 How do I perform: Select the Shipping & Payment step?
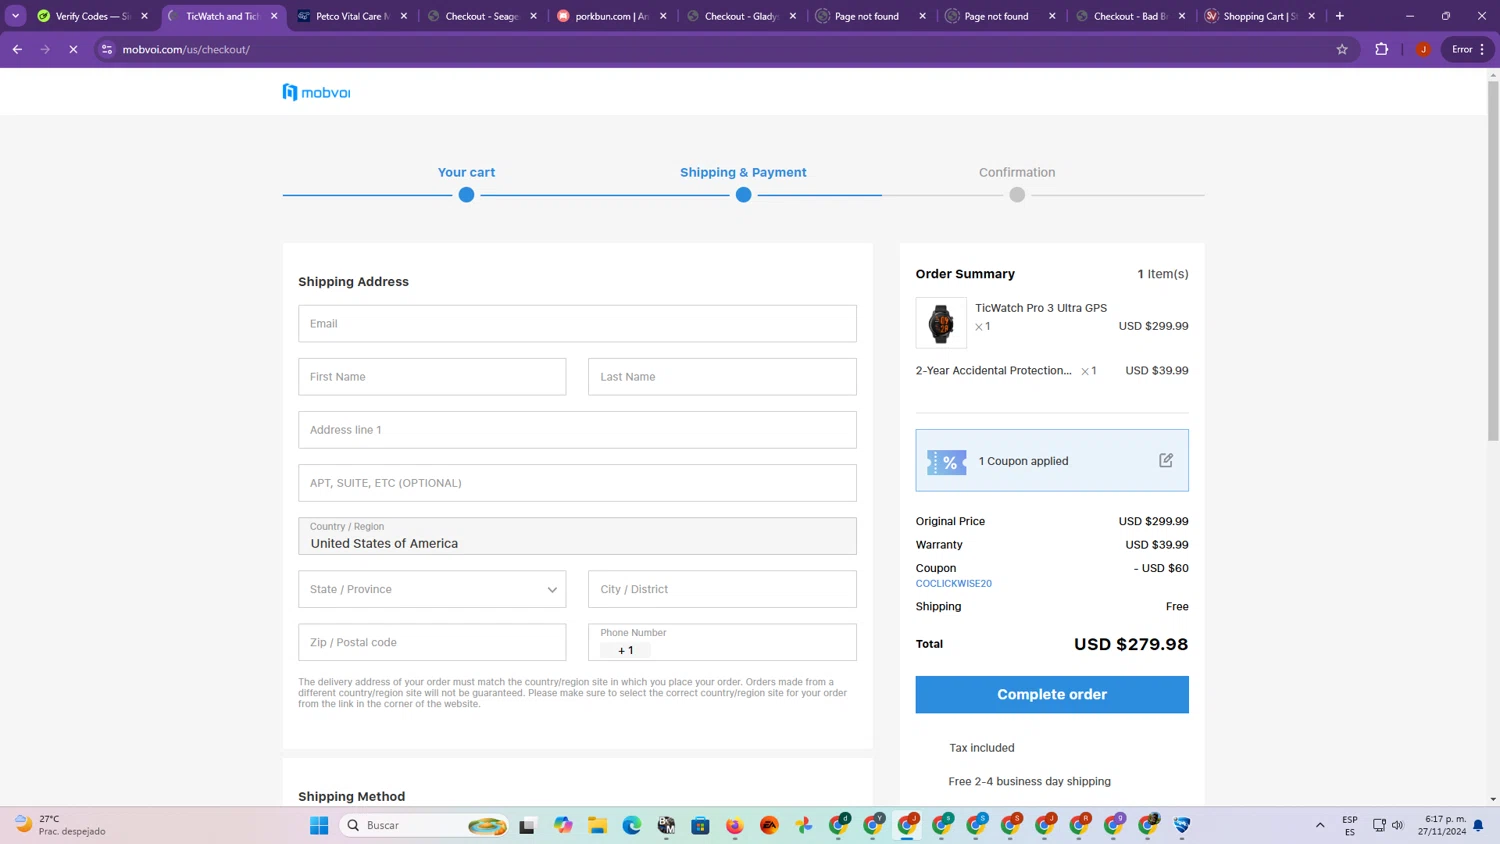point(743,172)
